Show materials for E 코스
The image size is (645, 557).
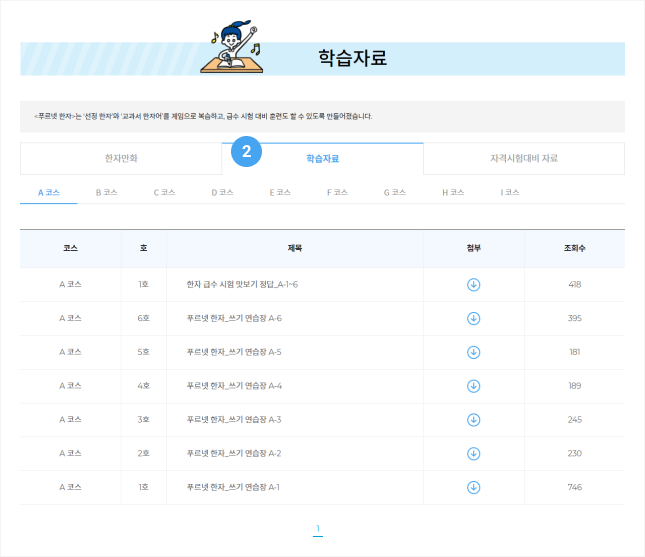click(279, 192)
